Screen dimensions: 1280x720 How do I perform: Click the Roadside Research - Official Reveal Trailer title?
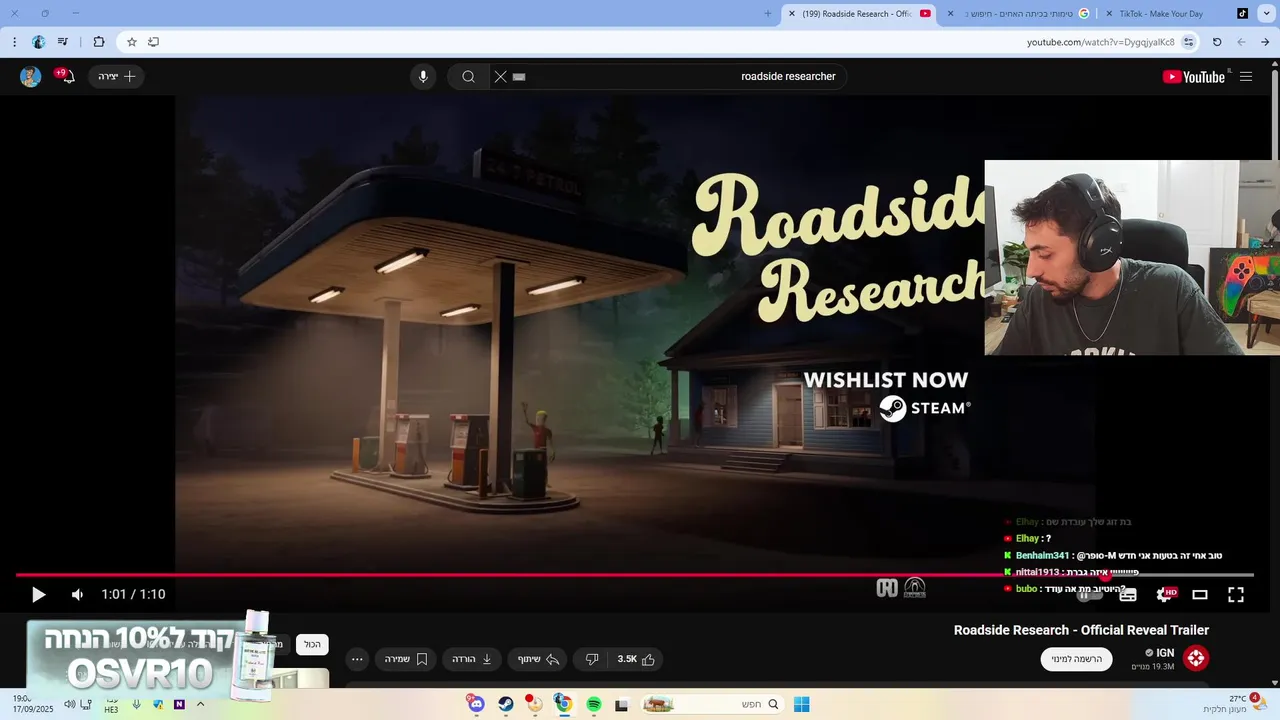click(1081, 630)
